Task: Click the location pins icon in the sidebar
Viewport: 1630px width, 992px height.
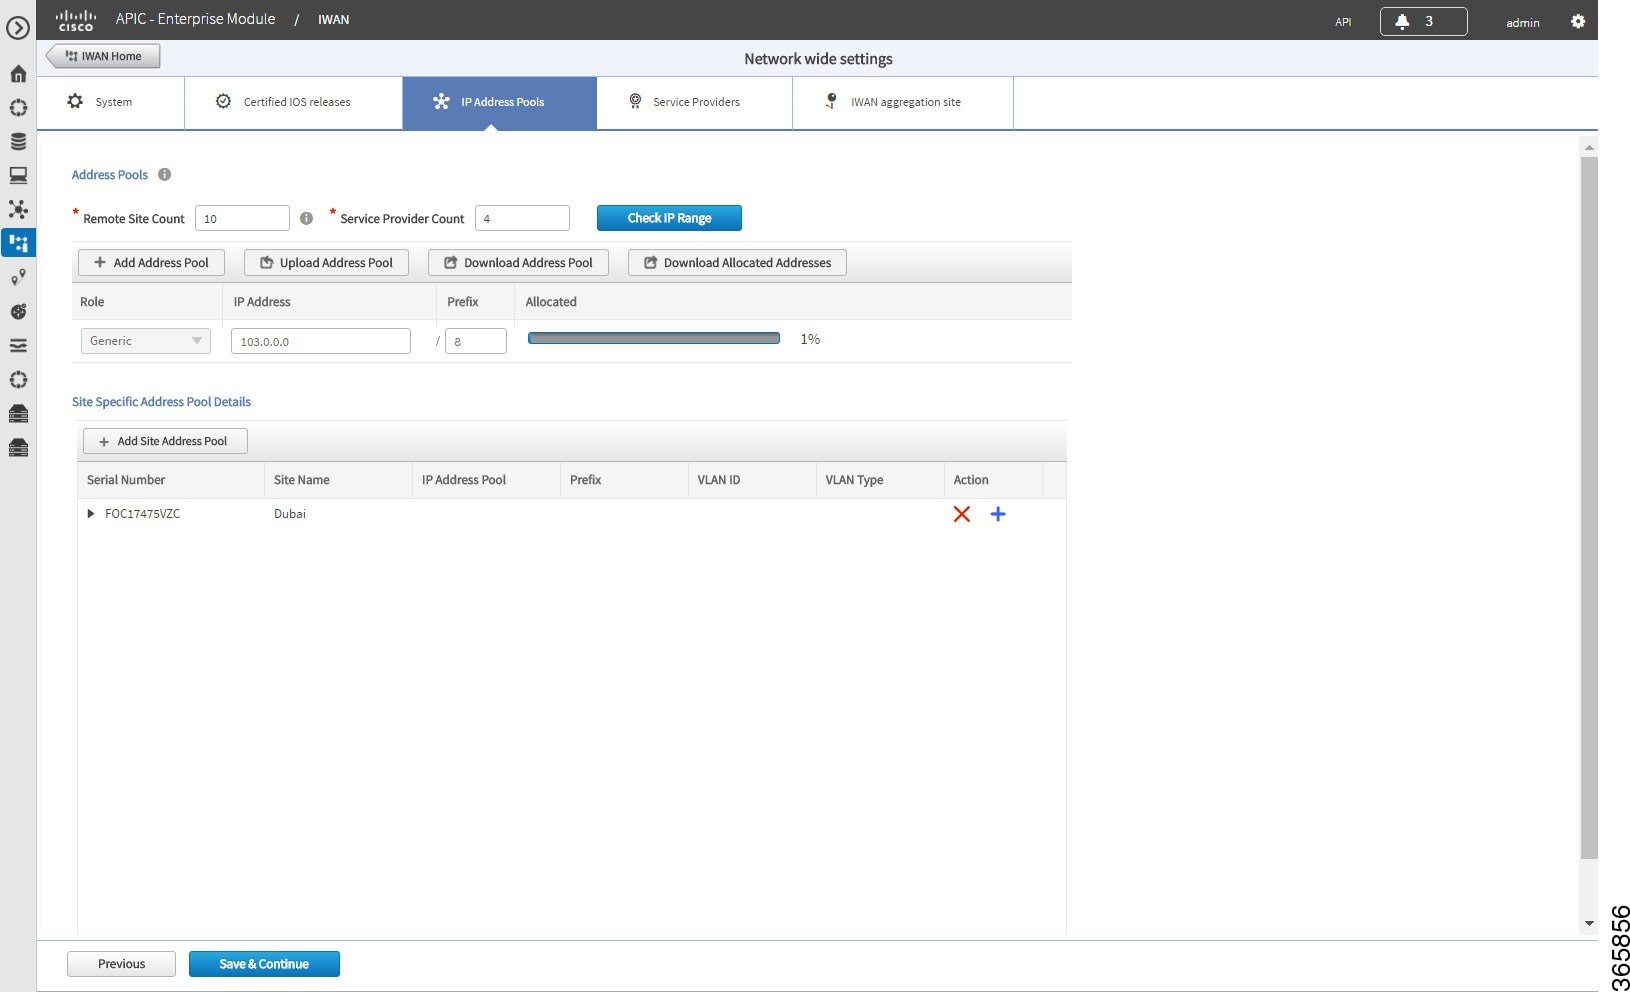Action: 18,277
